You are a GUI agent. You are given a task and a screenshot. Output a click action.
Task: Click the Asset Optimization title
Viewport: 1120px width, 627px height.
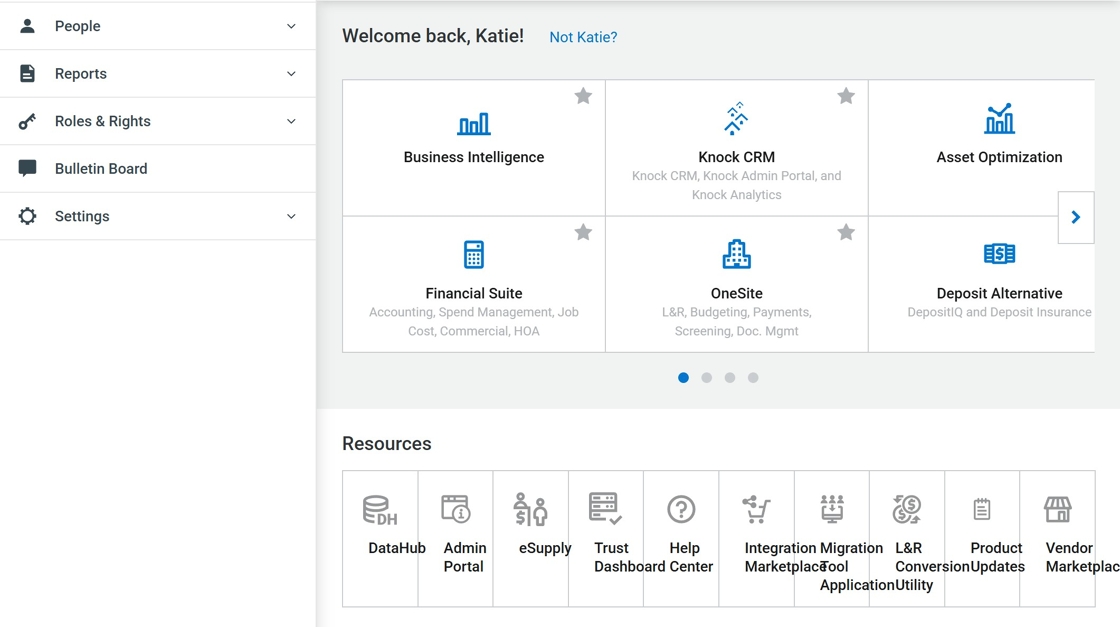pyautogui.click(x=999, y=157)
